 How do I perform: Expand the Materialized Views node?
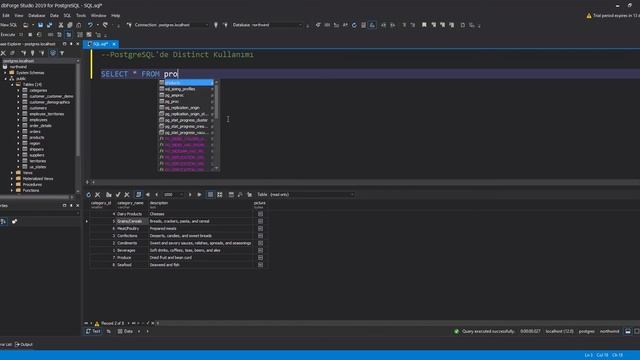pos(12,179)
